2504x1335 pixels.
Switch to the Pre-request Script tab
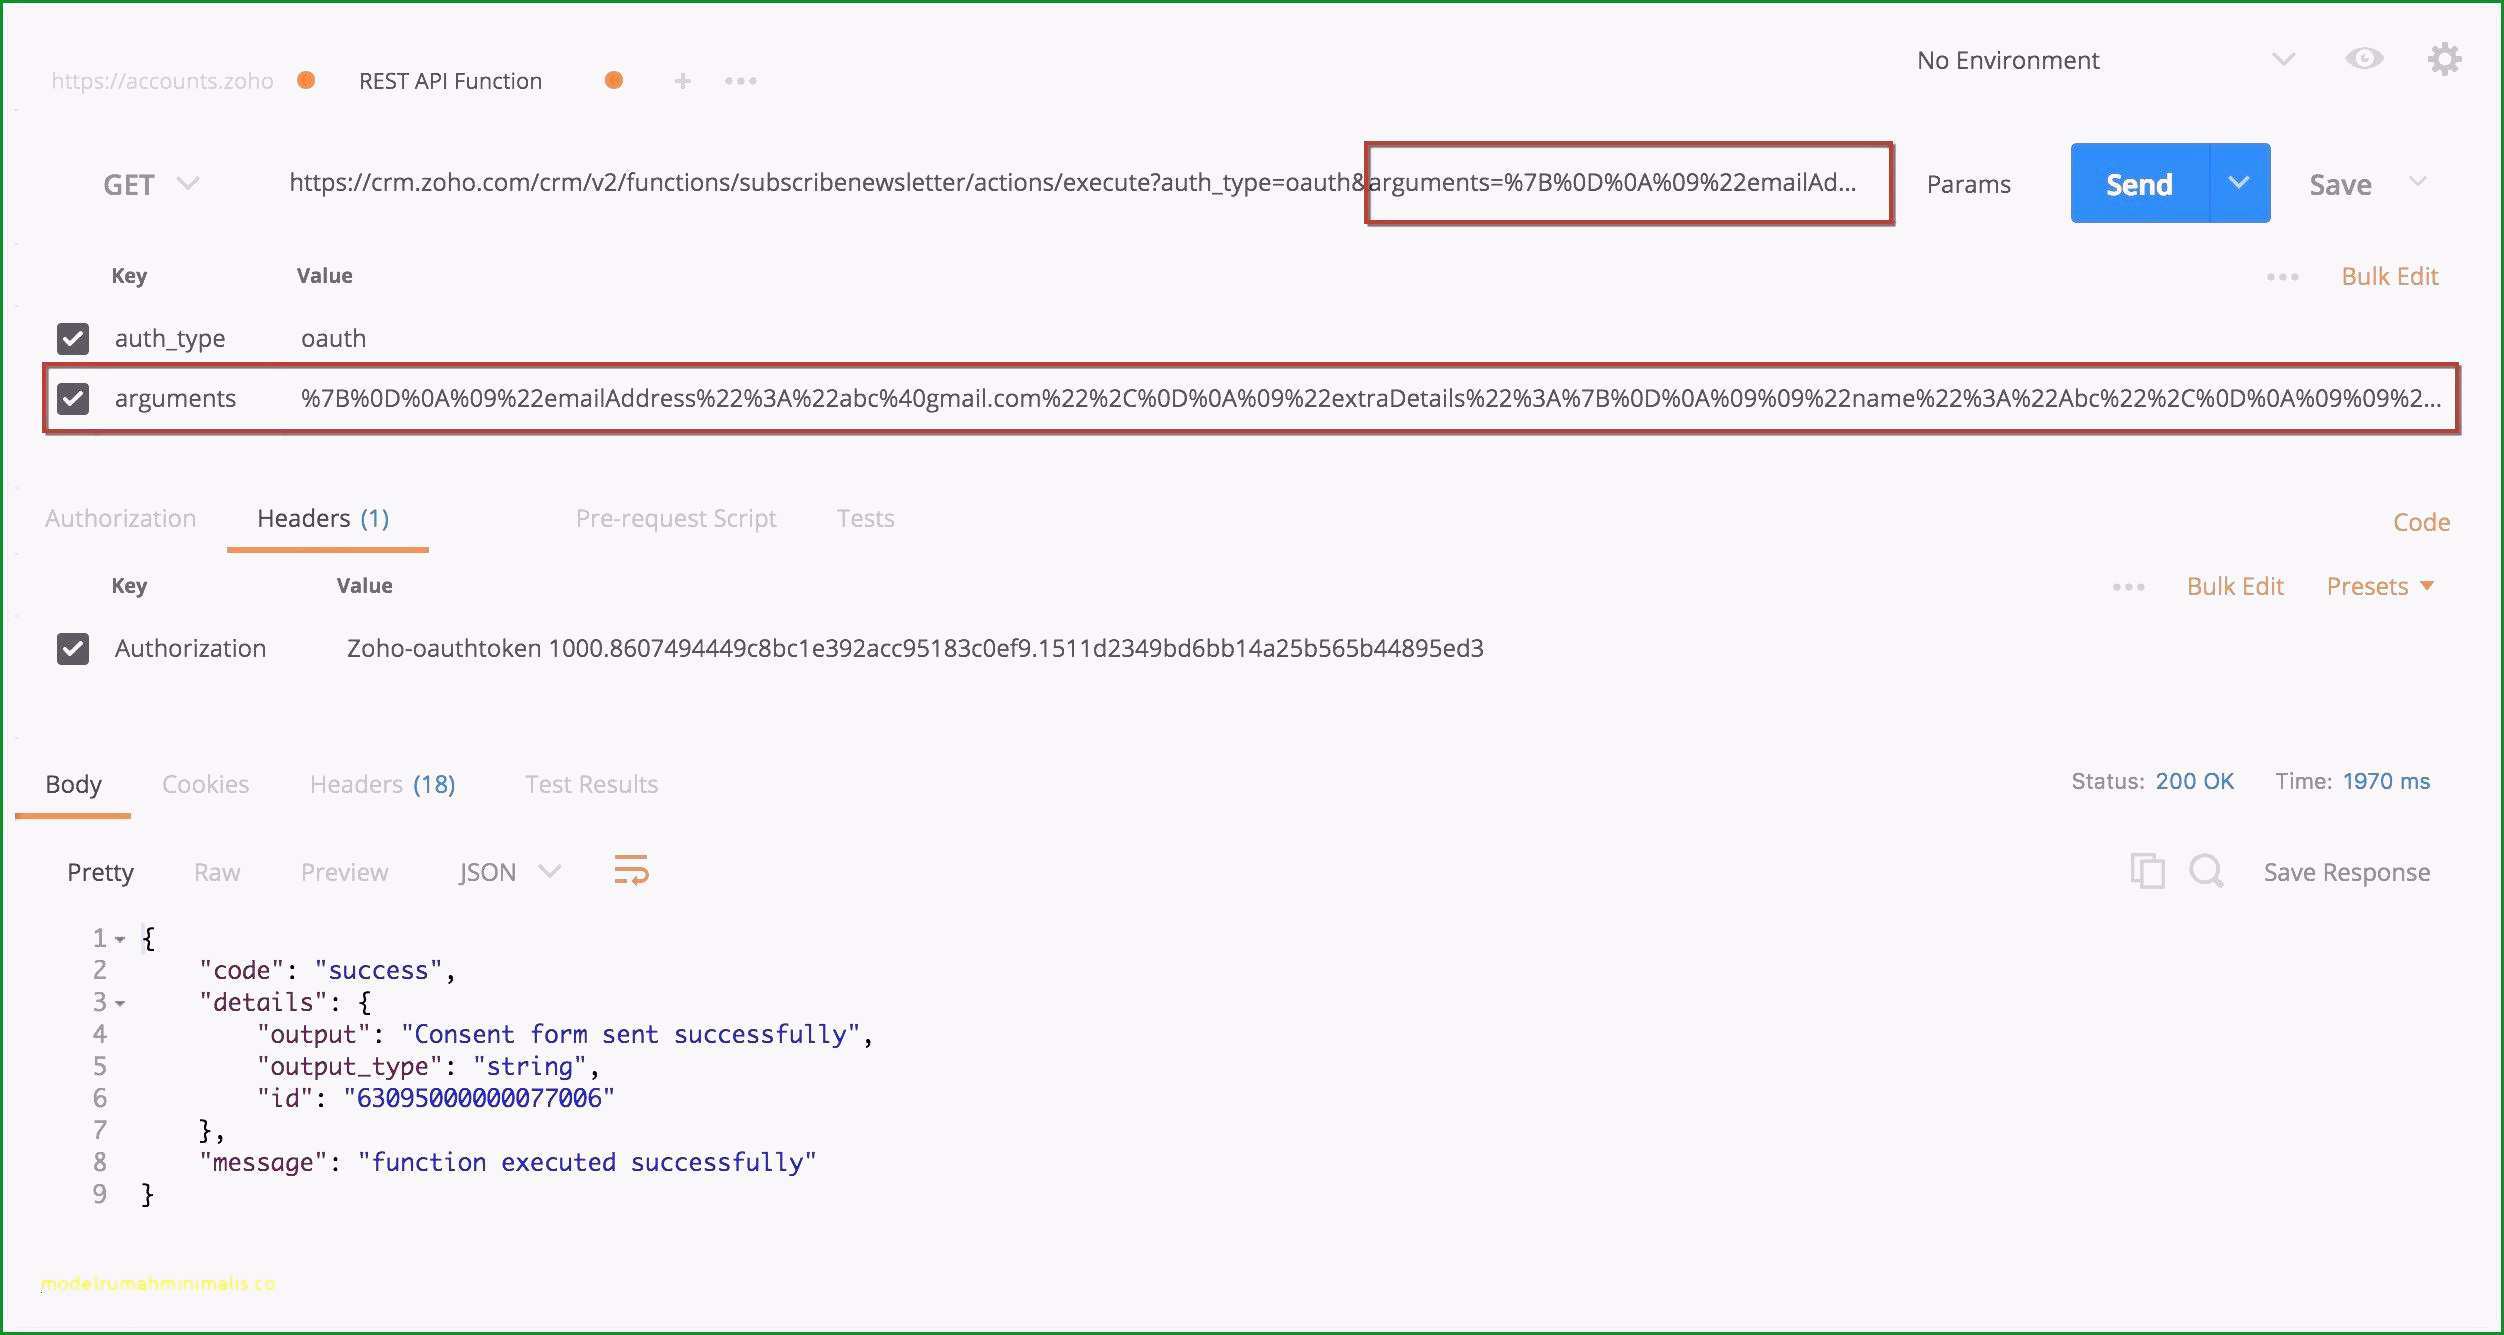point(676,518)
